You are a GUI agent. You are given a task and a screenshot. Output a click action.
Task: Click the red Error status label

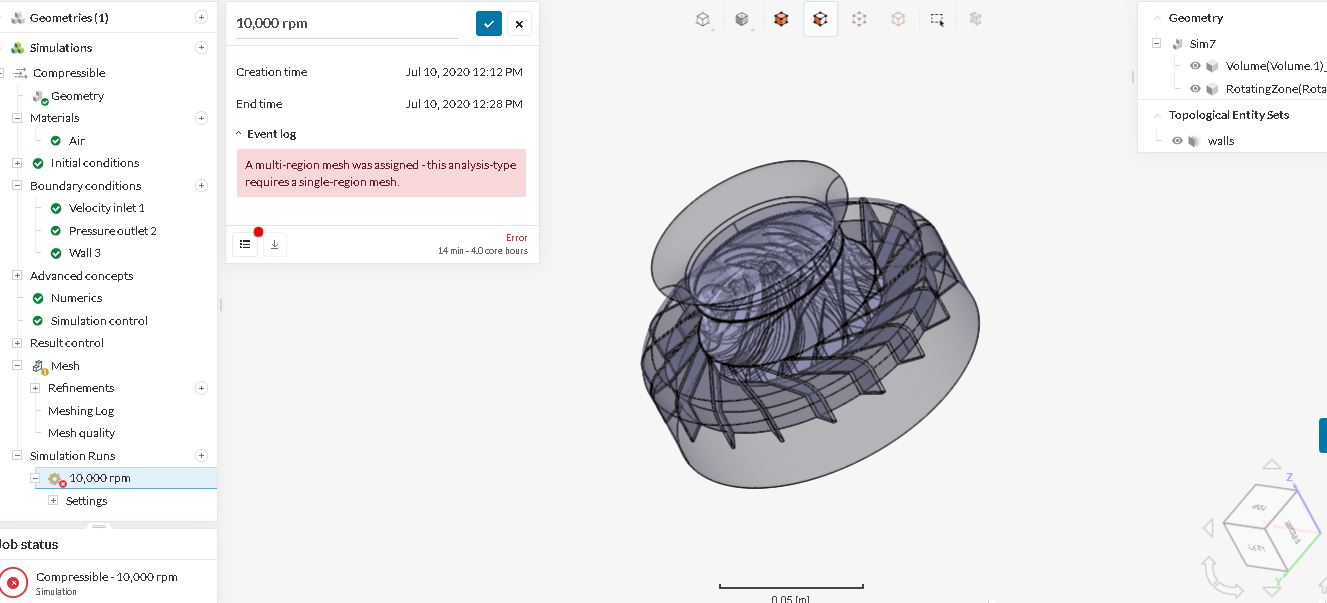point(516,238)
